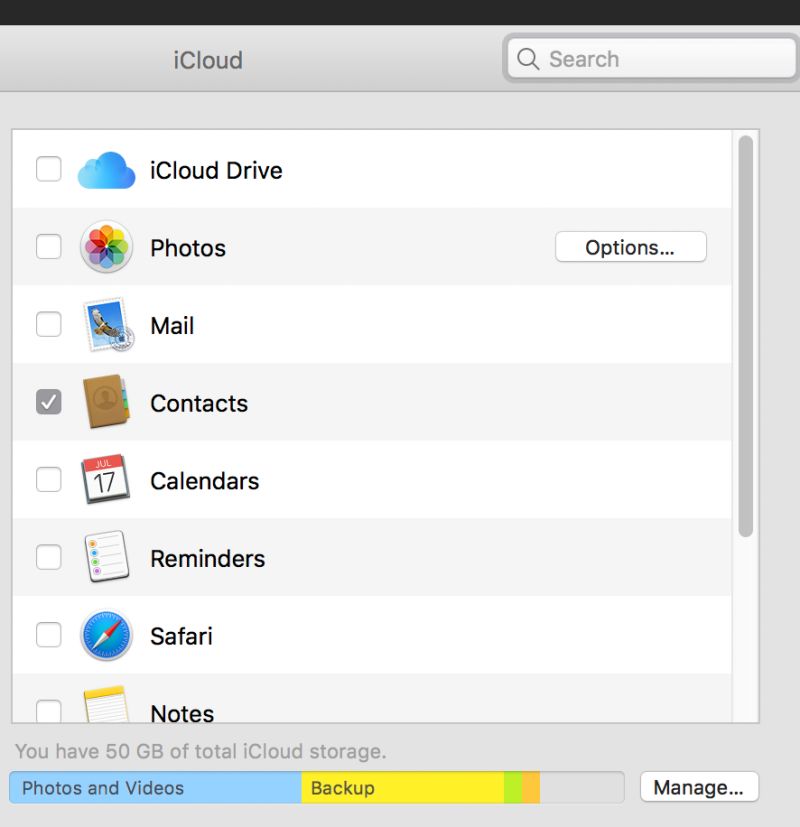Click the iCloud window title

(208, 60)
